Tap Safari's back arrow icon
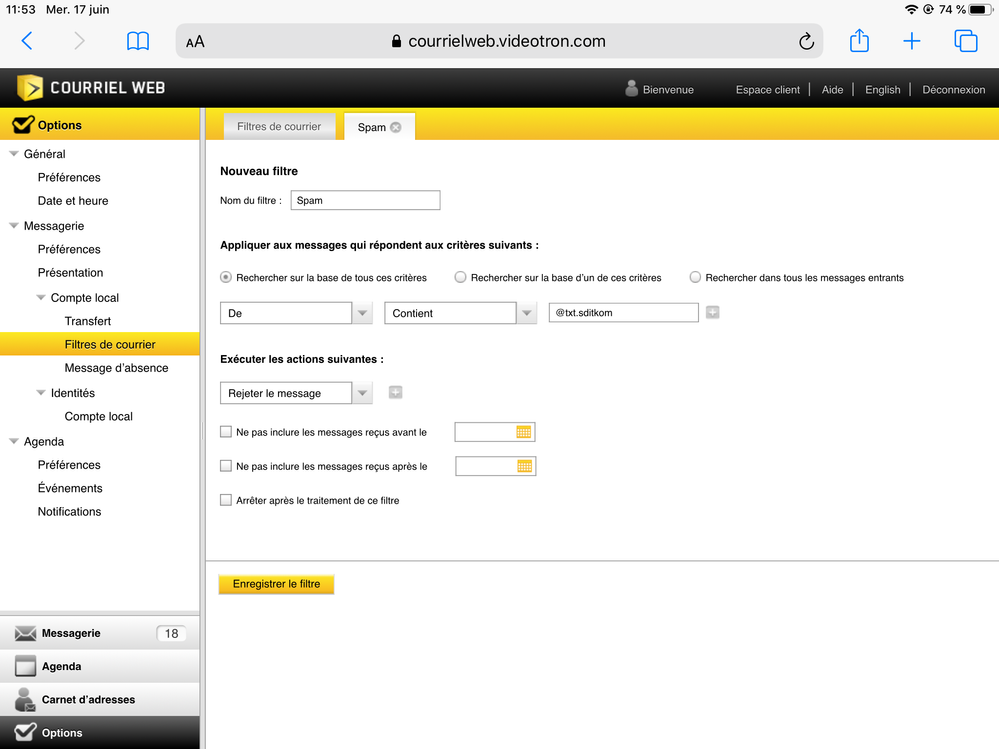 27,41
